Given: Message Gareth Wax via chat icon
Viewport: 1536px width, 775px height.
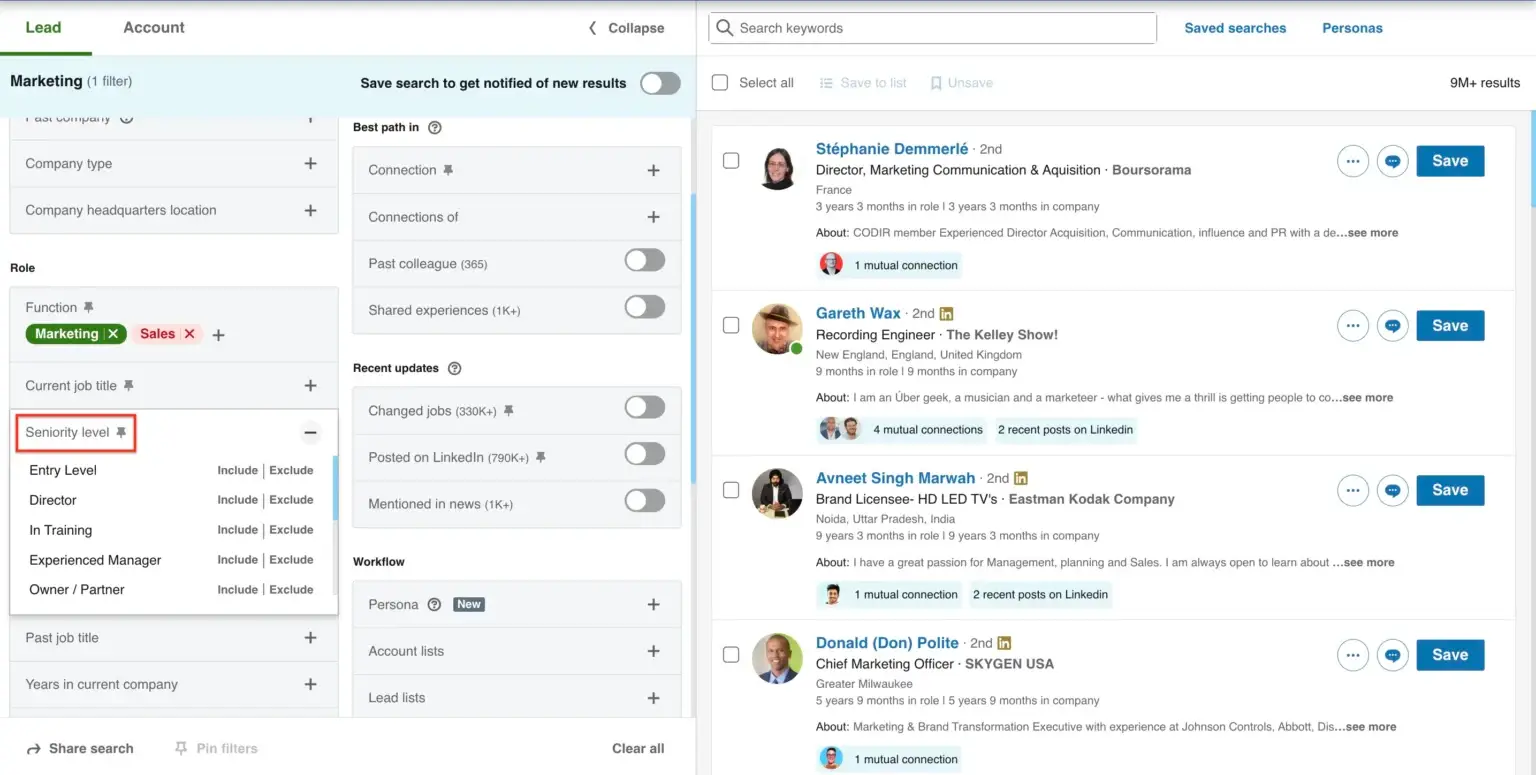Looking at the screenshot, I should [x=1392, y=325].
